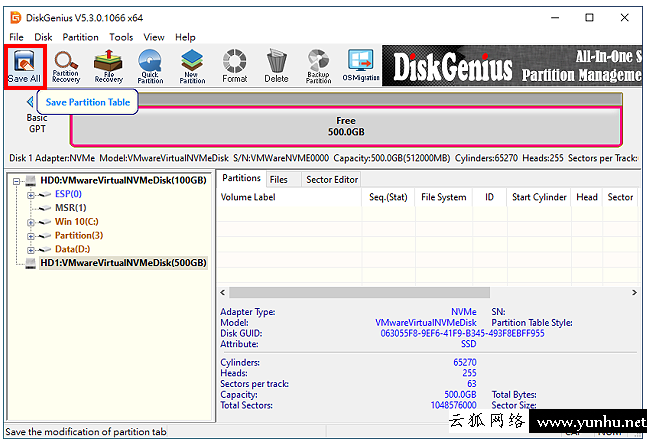Open Backup Partition tool
This screenshot has width=650, height=444.
[x=318, y=66]
